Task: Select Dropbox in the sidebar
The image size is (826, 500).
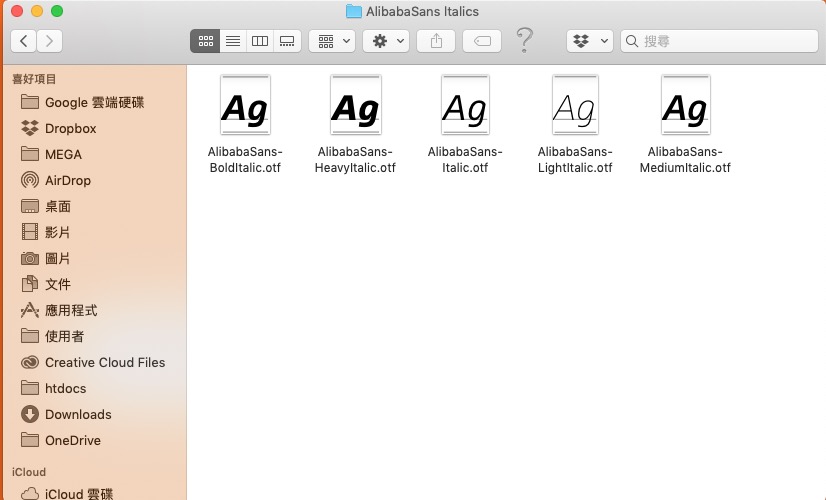Action: [x=94, y=128]
